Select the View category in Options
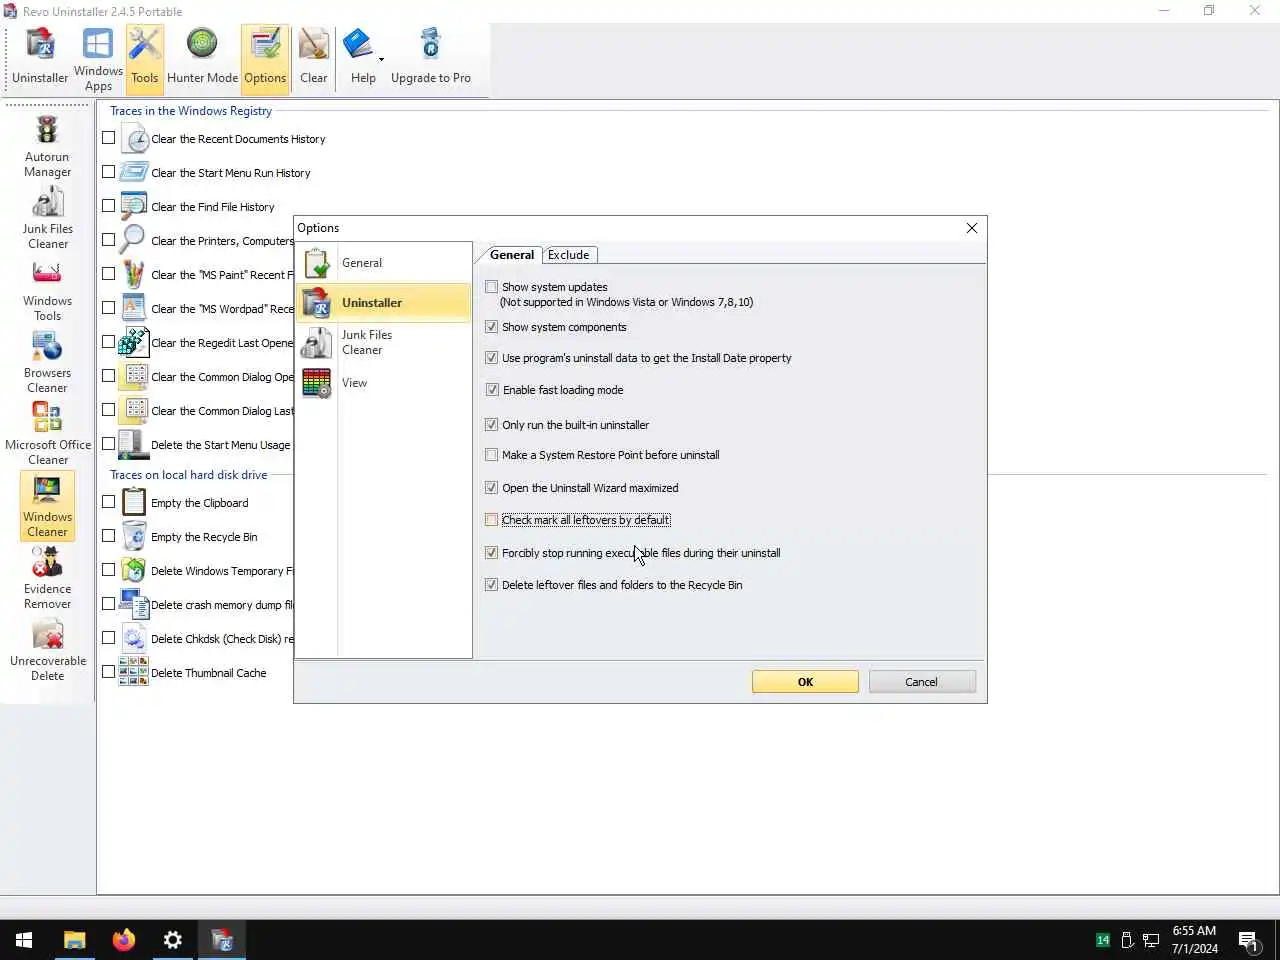1280x960 pixels. pyautogui.click(x=384, y=383)
